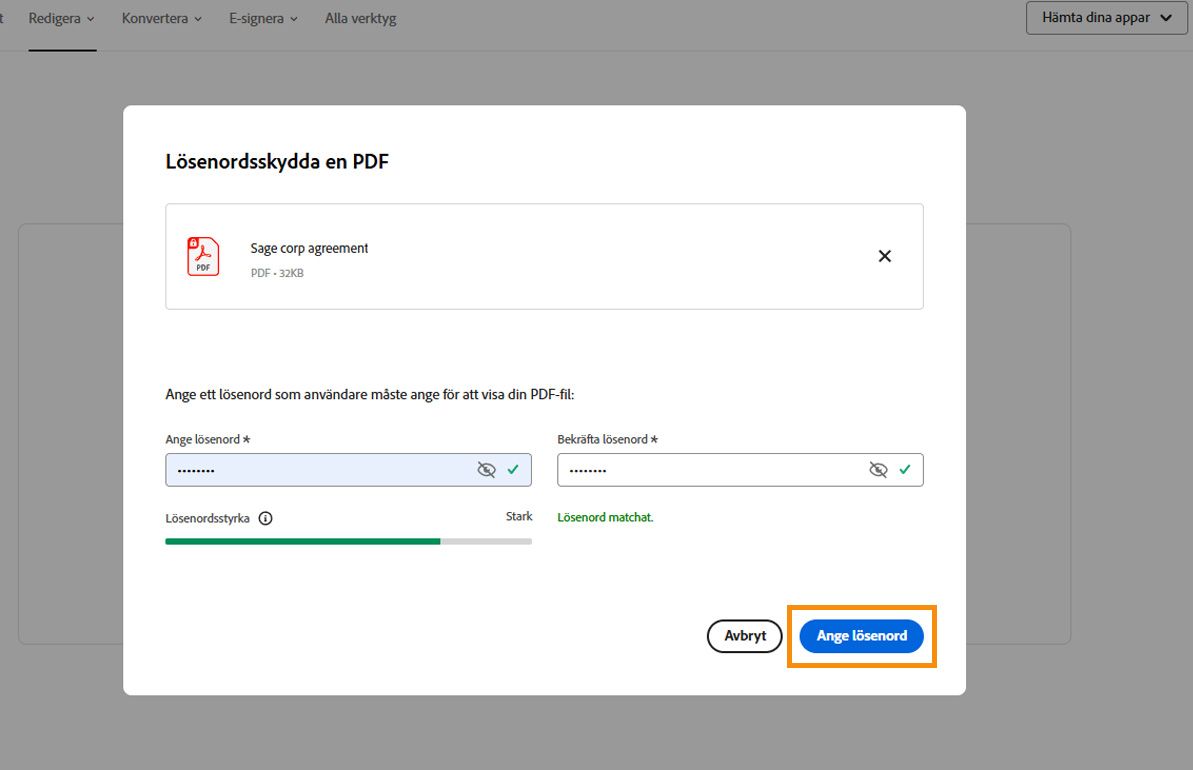Select Alla verktyg in the top menu

coord(359,17)
